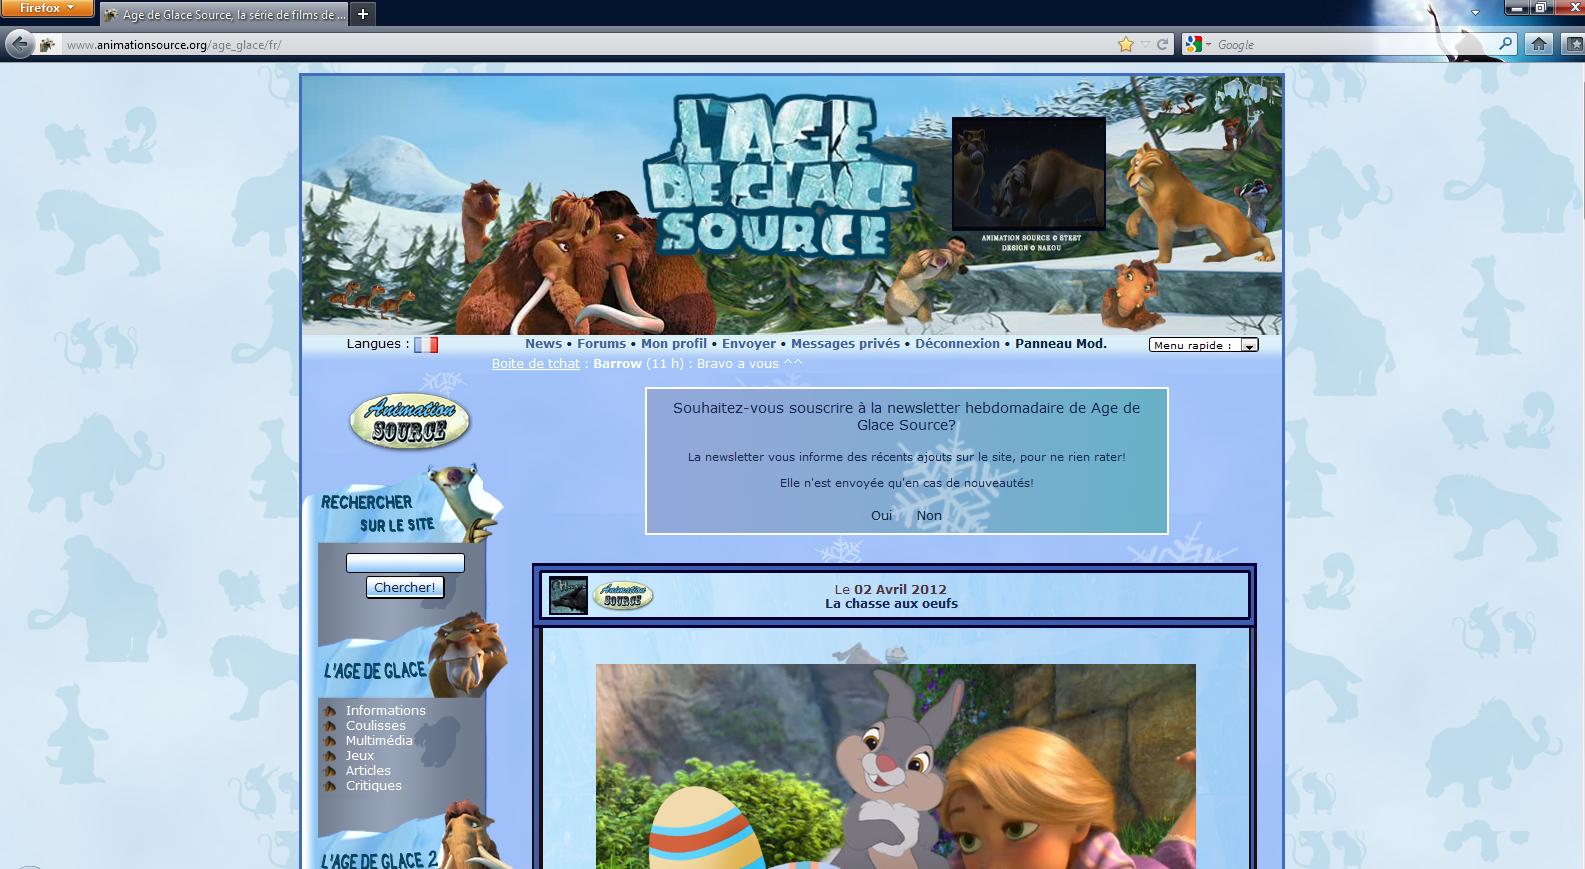
Task: Click the bullet icon beside Critiques
Action: [330, 786]
